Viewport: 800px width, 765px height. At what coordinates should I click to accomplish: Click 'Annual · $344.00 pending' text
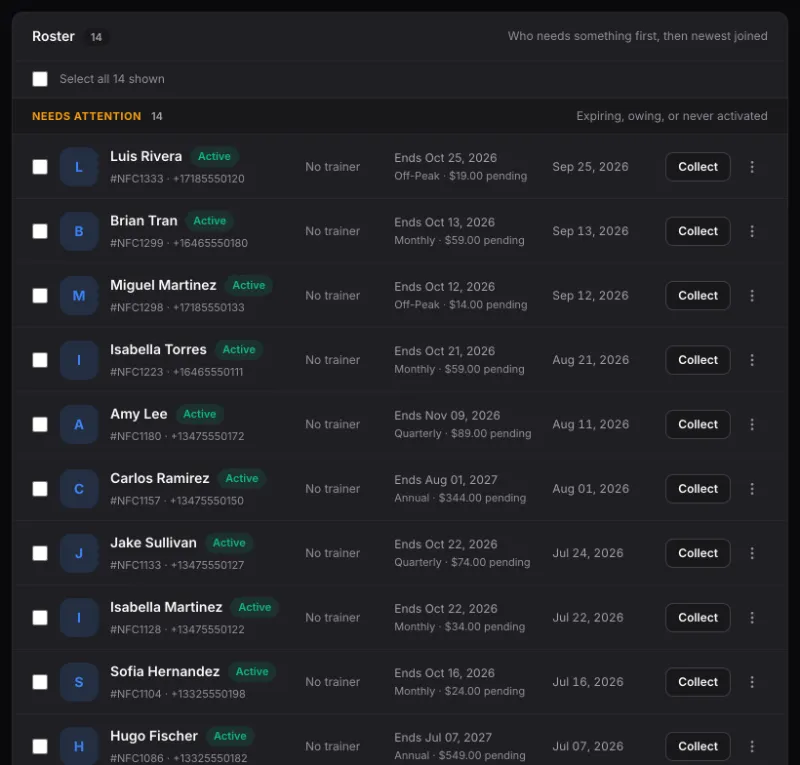point(460,498)
